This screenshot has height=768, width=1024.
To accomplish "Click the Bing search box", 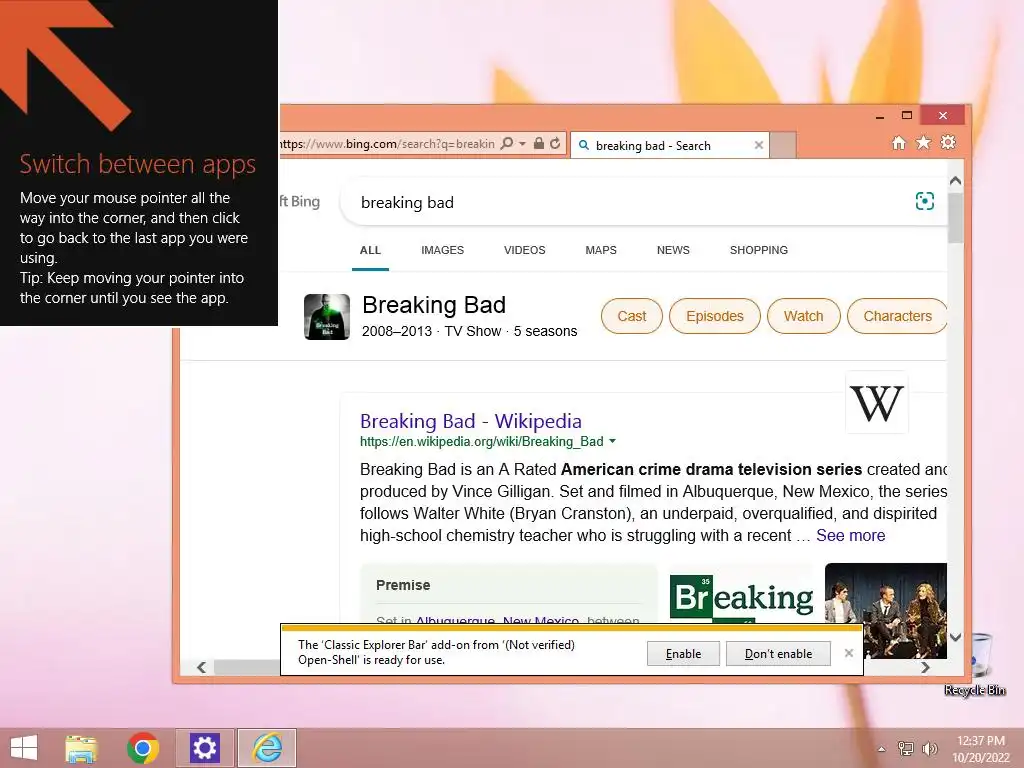I will [627, 202].
